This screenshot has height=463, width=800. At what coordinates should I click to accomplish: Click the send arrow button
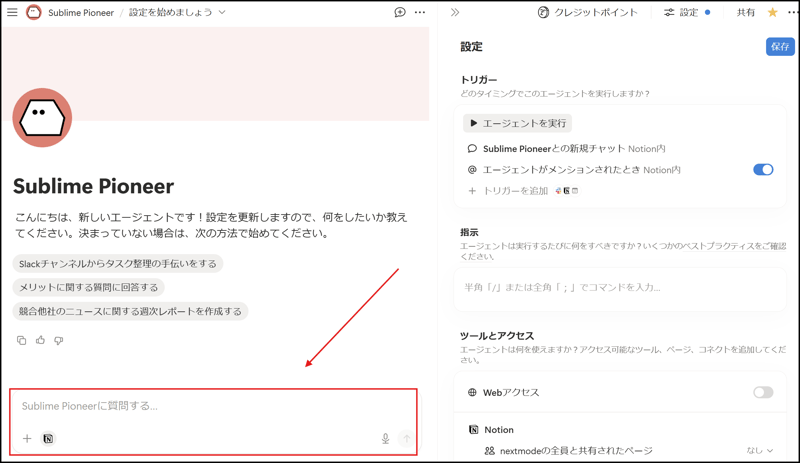[407, 438]
